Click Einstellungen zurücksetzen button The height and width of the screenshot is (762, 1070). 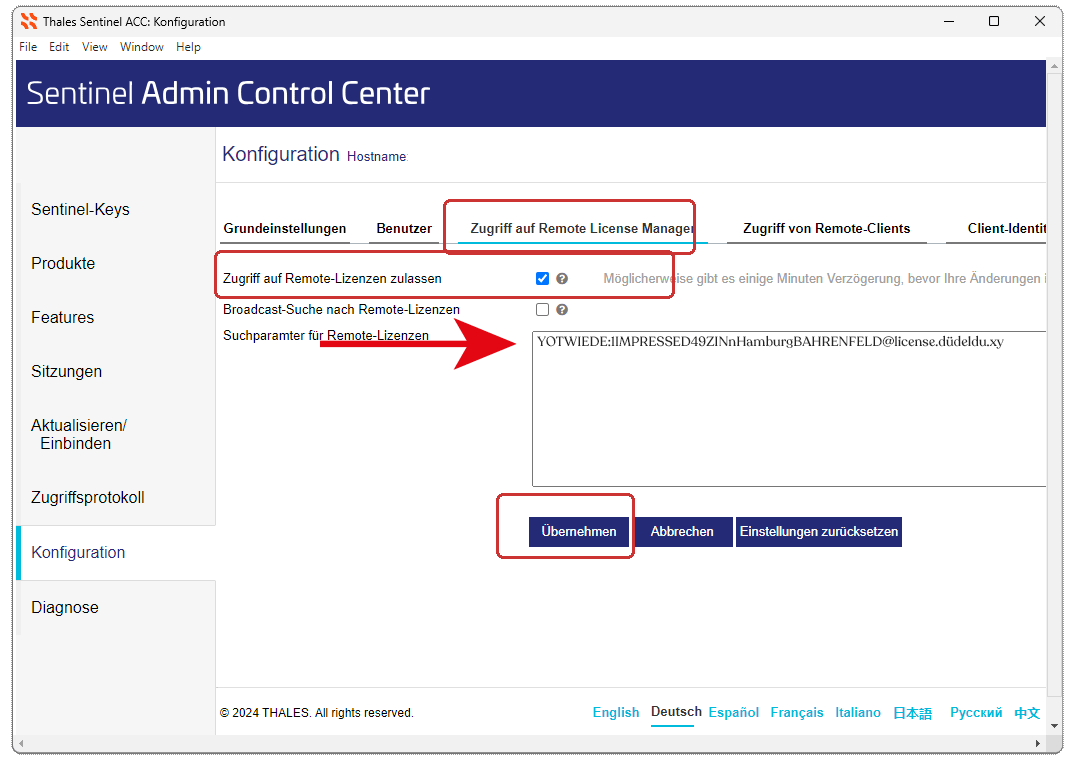point(819,532)
